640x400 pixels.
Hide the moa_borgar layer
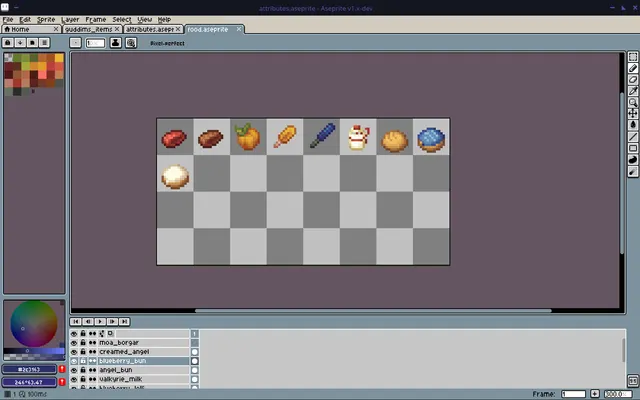74,343
